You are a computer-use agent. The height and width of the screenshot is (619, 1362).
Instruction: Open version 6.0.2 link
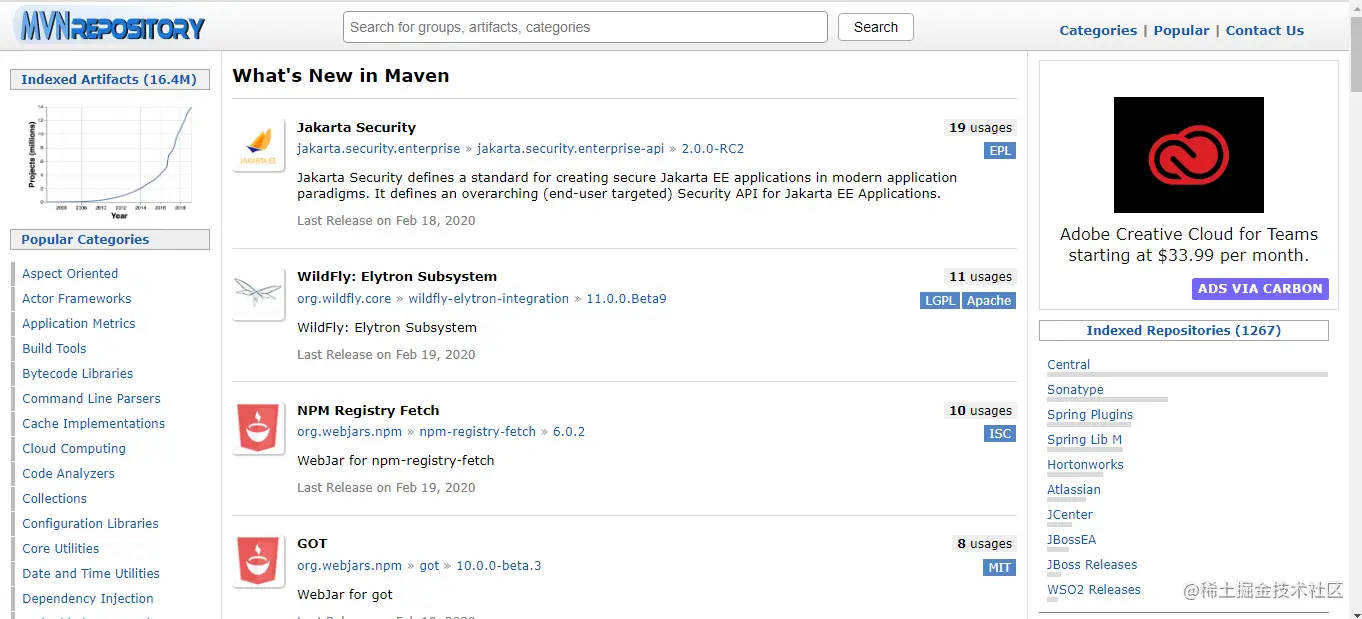[x=569, y=432]
